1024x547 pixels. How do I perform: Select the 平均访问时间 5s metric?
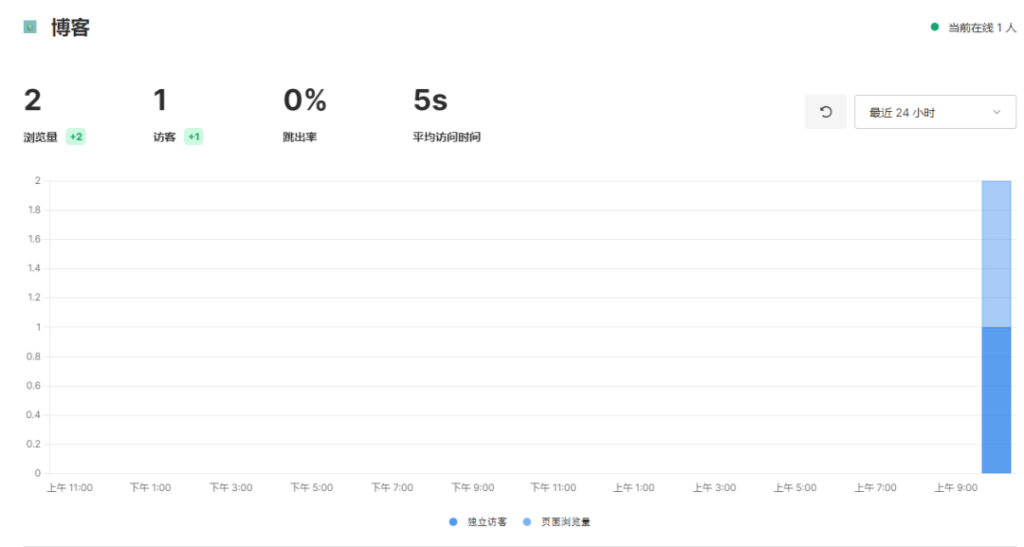(447, 115)
